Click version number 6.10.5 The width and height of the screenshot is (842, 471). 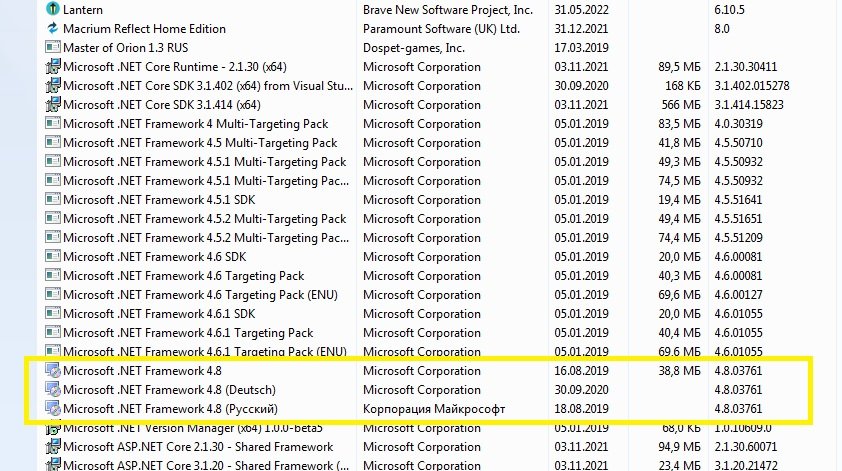[x=729, y=10]
